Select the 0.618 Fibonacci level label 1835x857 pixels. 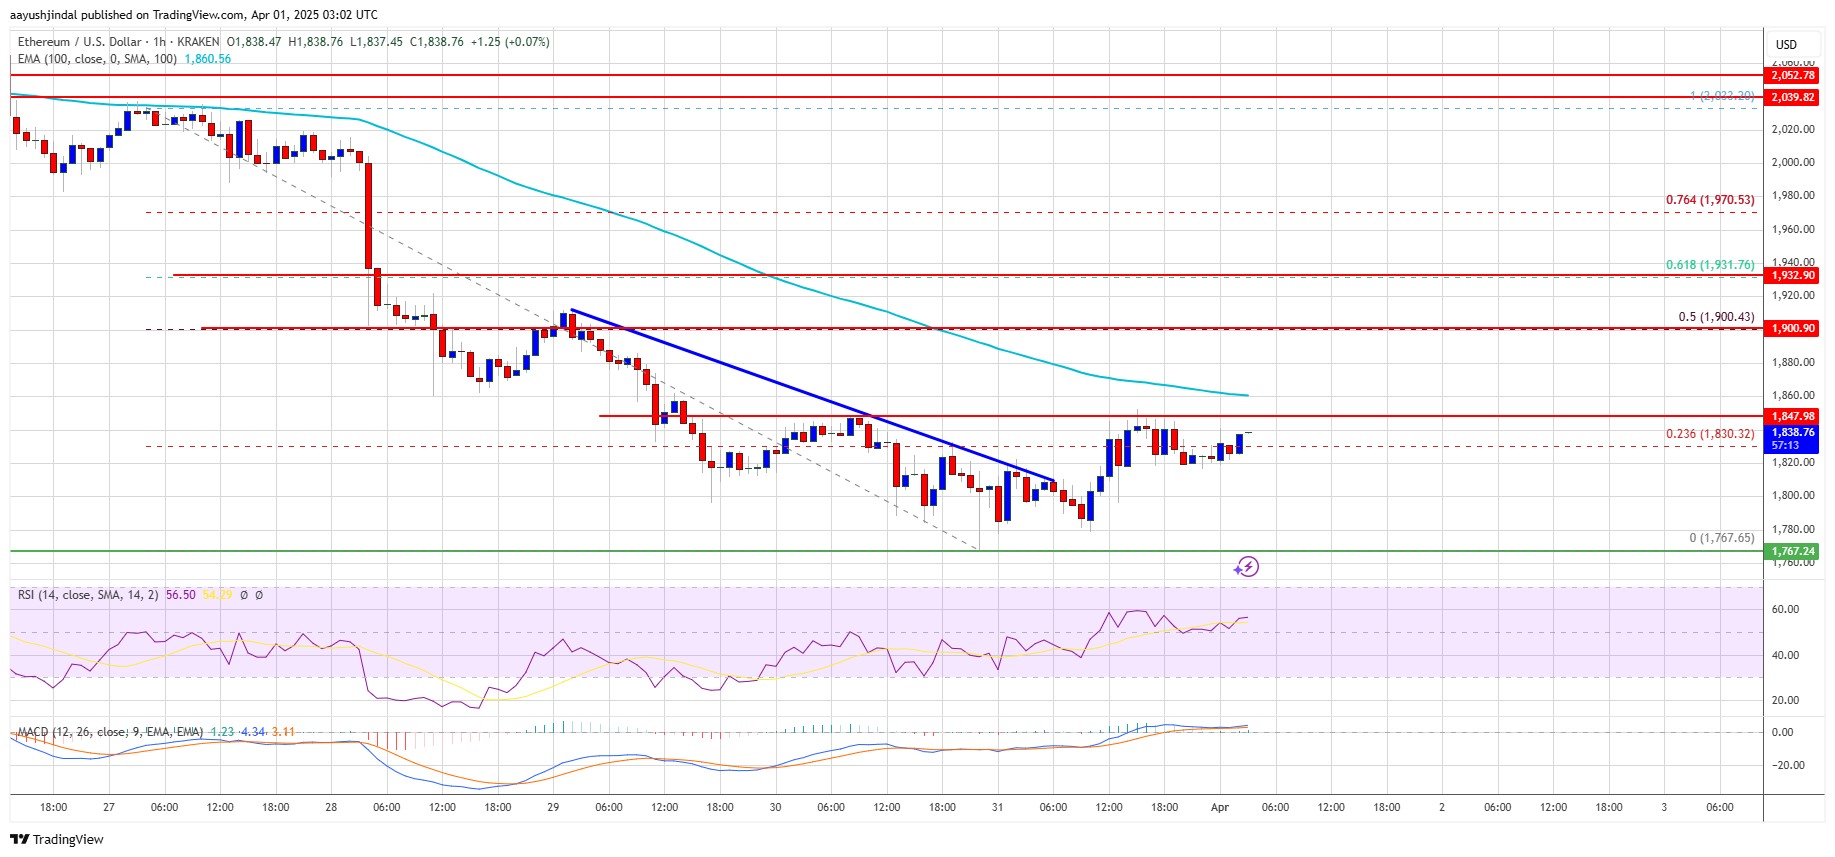(1709, 265)
